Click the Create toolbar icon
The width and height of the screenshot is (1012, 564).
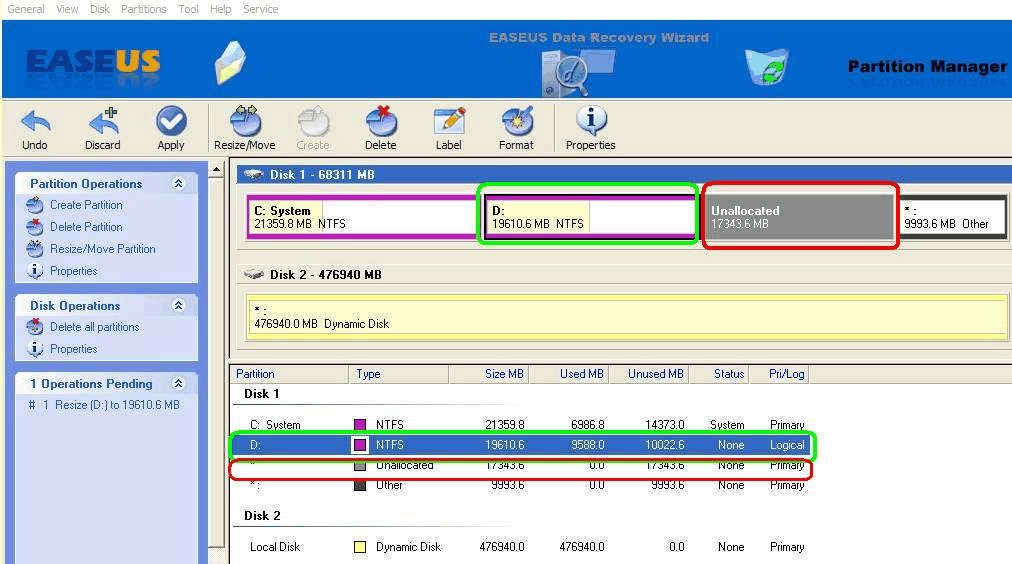pyautogui.click(x=313, y=121)
